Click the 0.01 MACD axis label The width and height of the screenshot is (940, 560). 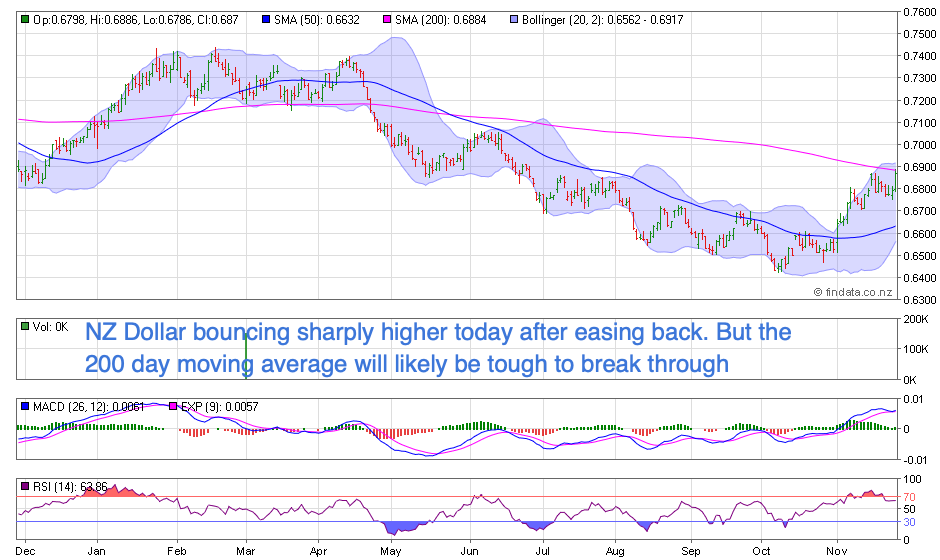point(915,399)
